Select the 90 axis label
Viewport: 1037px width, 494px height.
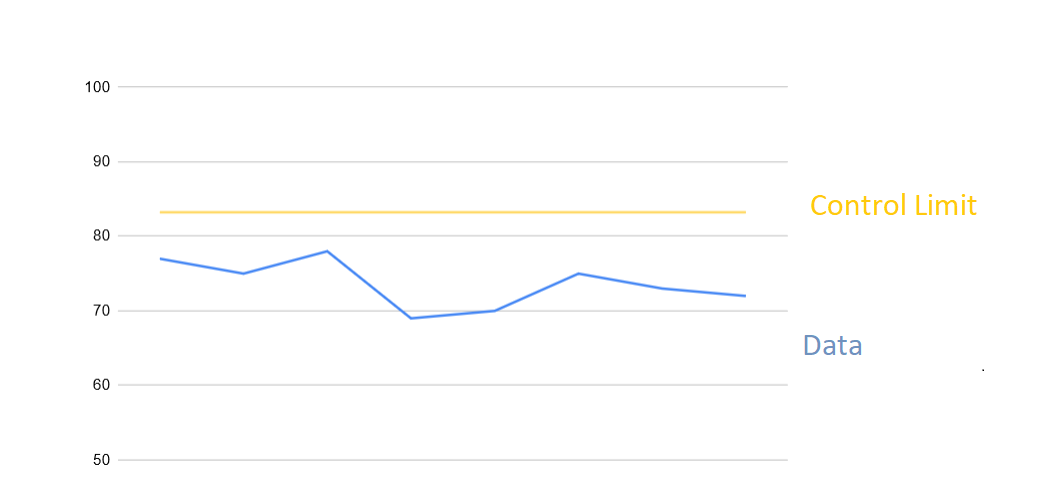point(101,161)
